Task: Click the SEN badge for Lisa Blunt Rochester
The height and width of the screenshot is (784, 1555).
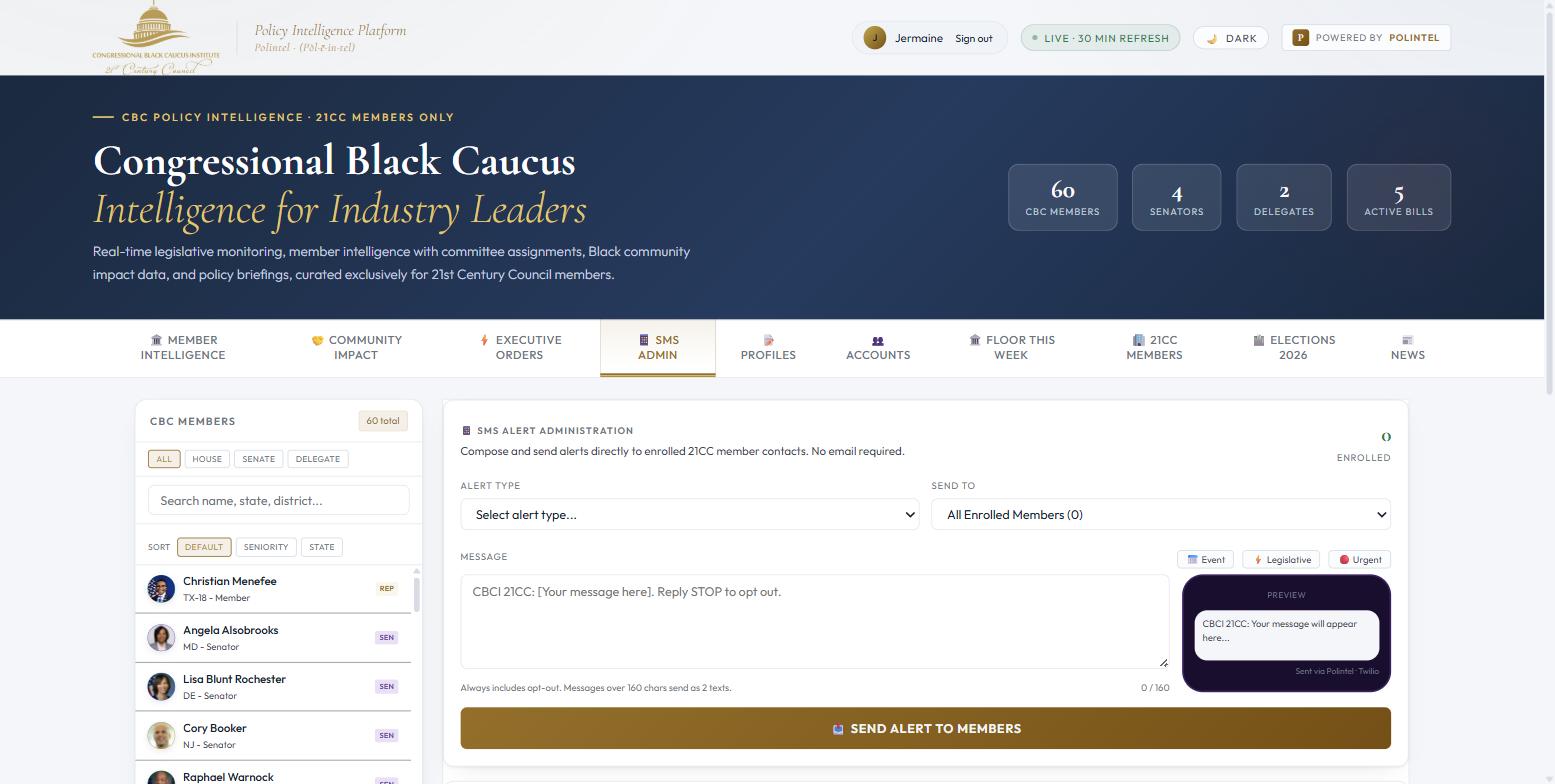Action: click(x=386, y=687)
